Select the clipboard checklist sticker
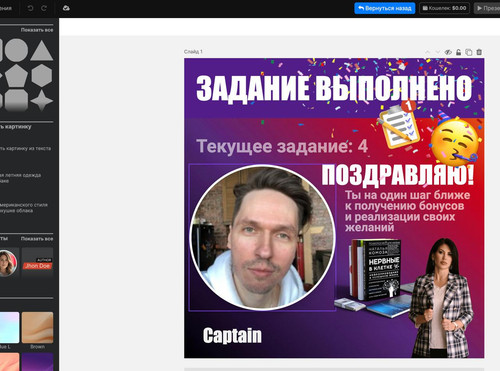The height and width of the screenshot is (371, 500). pyautogui.click(x=398, y=125)
